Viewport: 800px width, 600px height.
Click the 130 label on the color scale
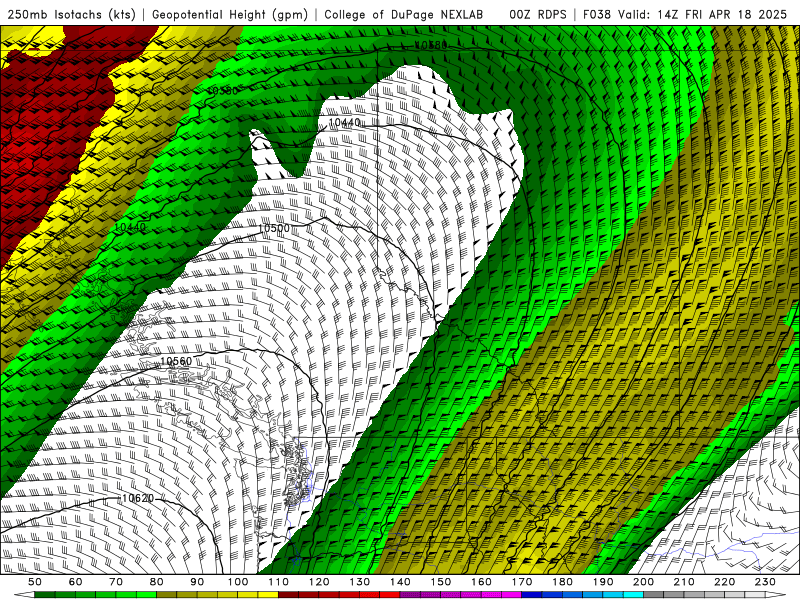coord(359,582)
